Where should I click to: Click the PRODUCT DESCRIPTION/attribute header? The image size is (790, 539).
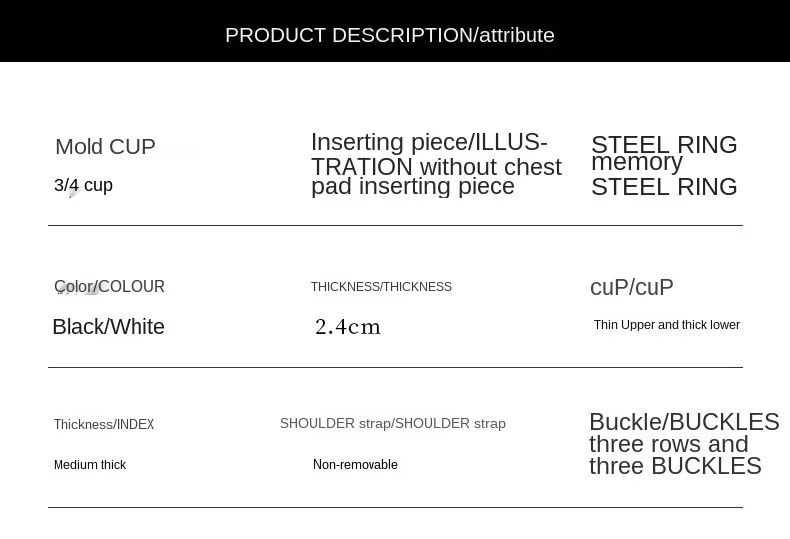pos(389,35)
